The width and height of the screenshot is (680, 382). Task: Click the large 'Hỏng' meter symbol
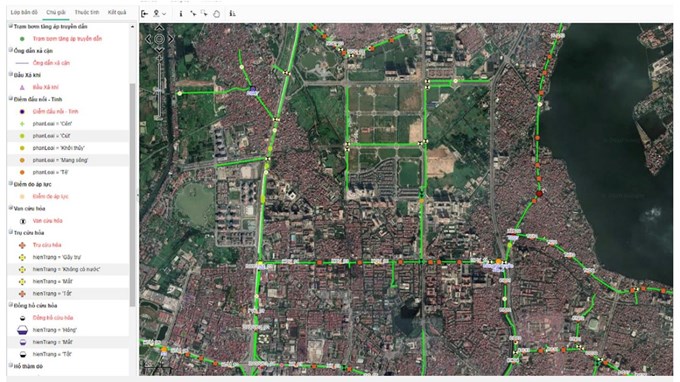[x=22, y=330]
